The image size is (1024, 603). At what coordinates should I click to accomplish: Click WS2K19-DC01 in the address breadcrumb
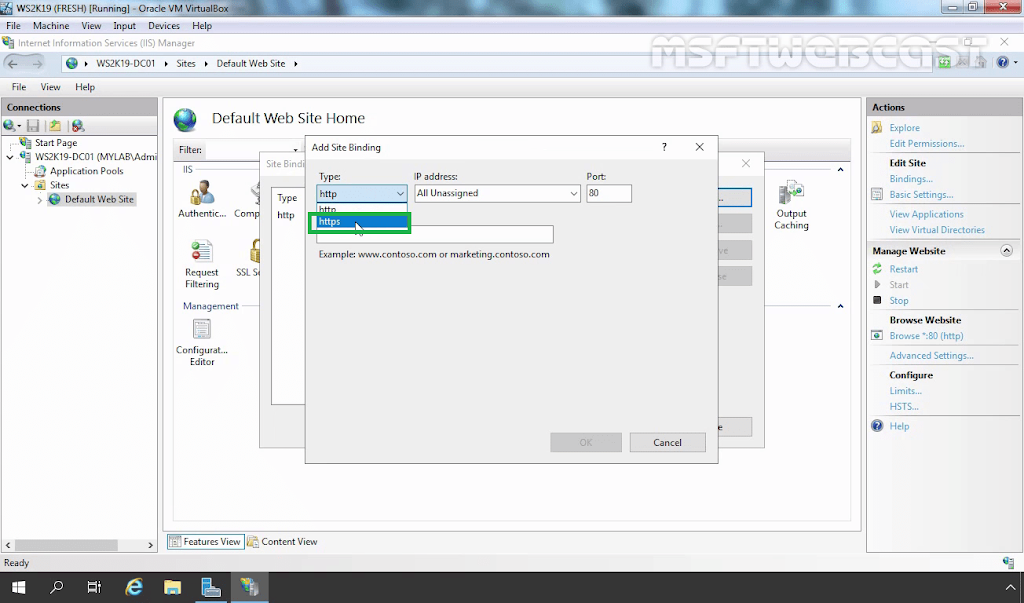(x=125, y=63)
